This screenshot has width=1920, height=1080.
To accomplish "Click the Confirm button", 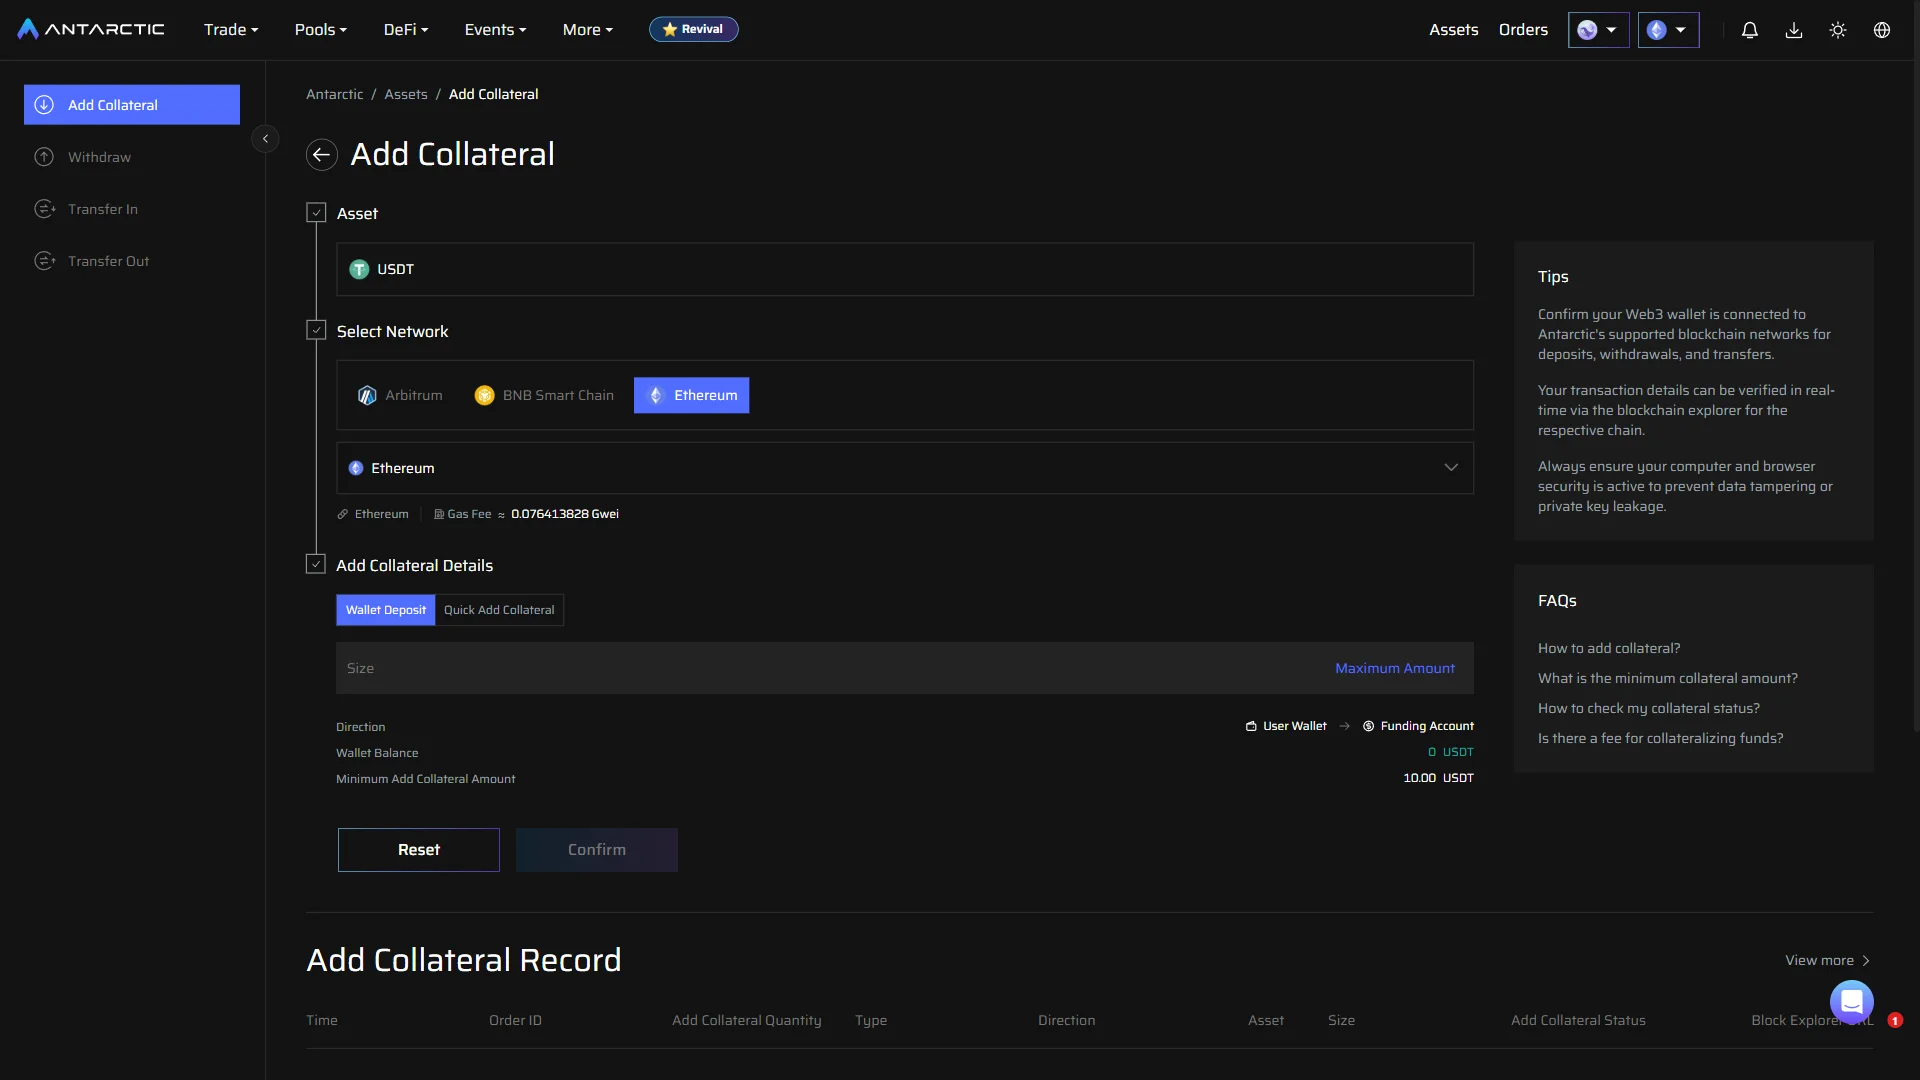I will (597, 850).
